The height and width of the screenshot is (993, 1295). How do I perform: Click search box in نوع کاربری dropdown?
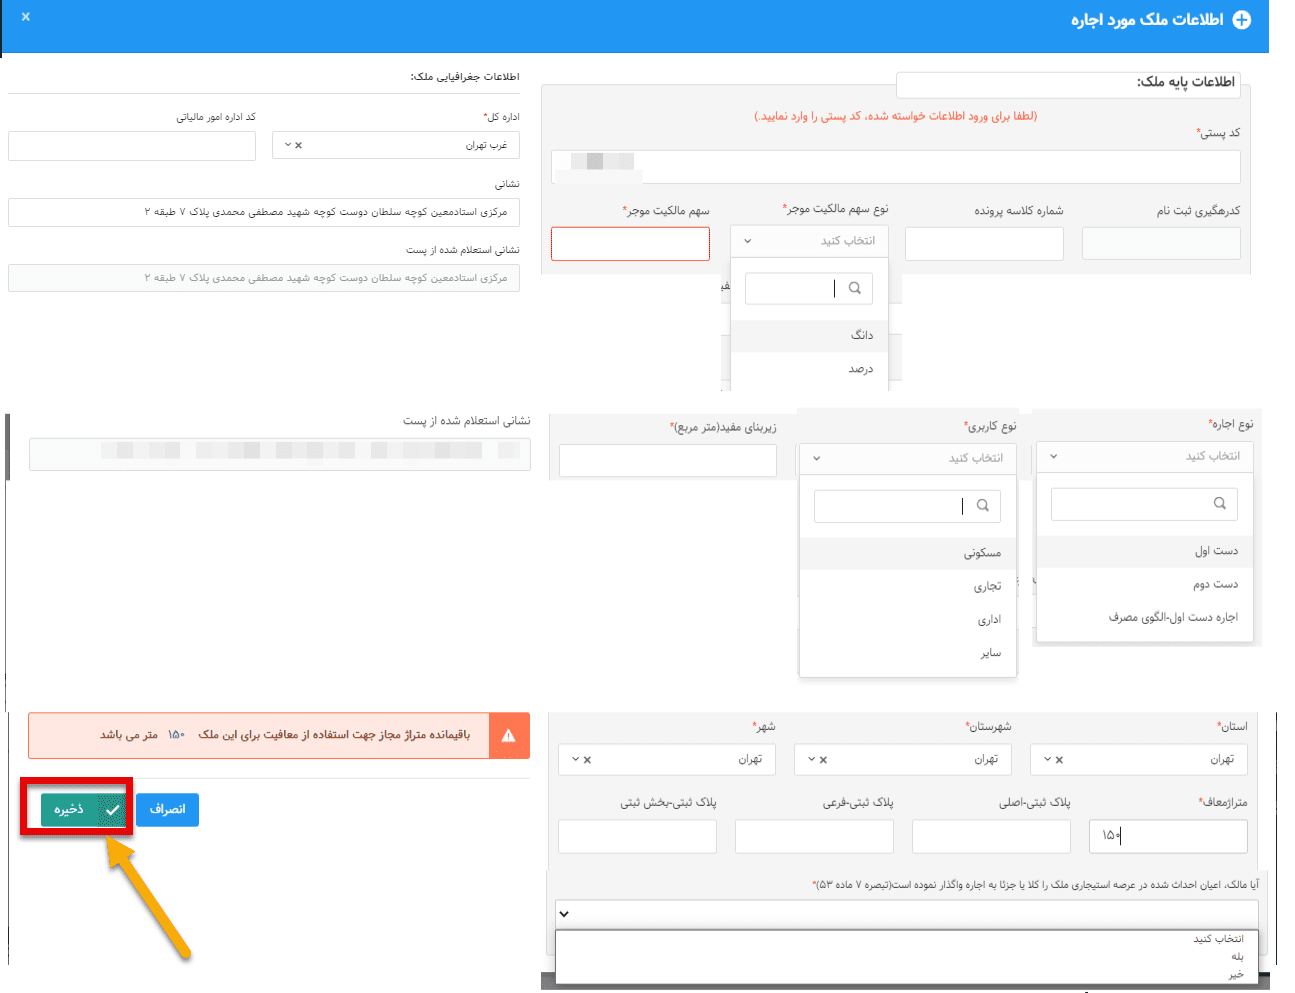(908, 506)
